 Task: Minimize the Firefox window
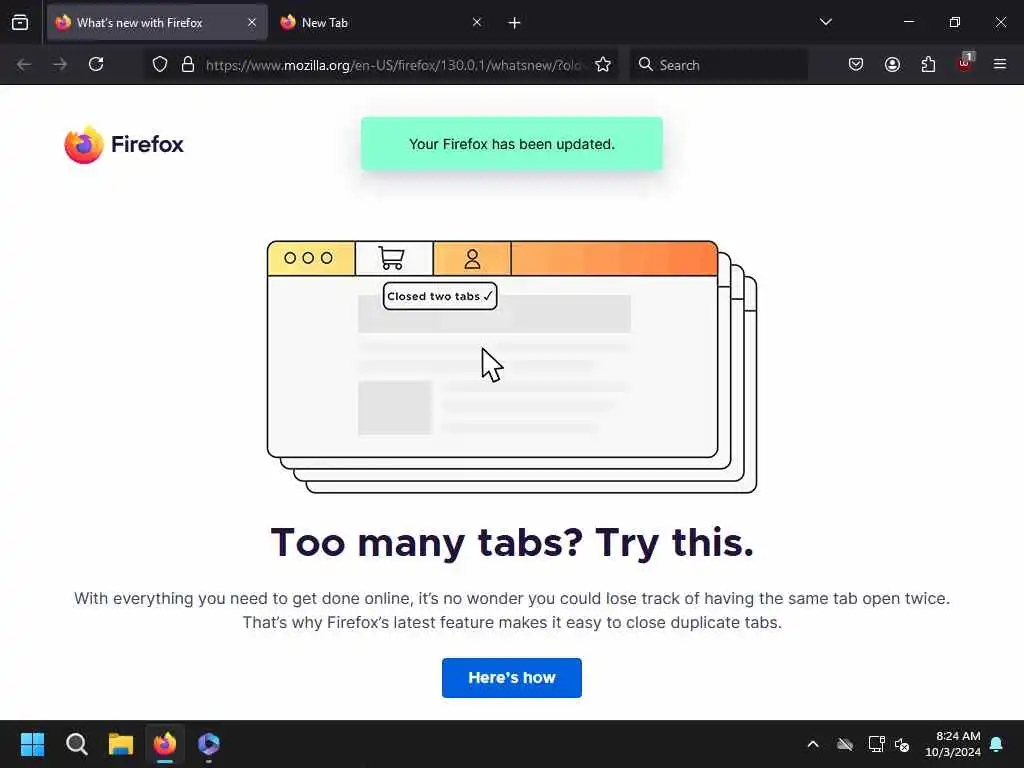(x=908, y=22)
